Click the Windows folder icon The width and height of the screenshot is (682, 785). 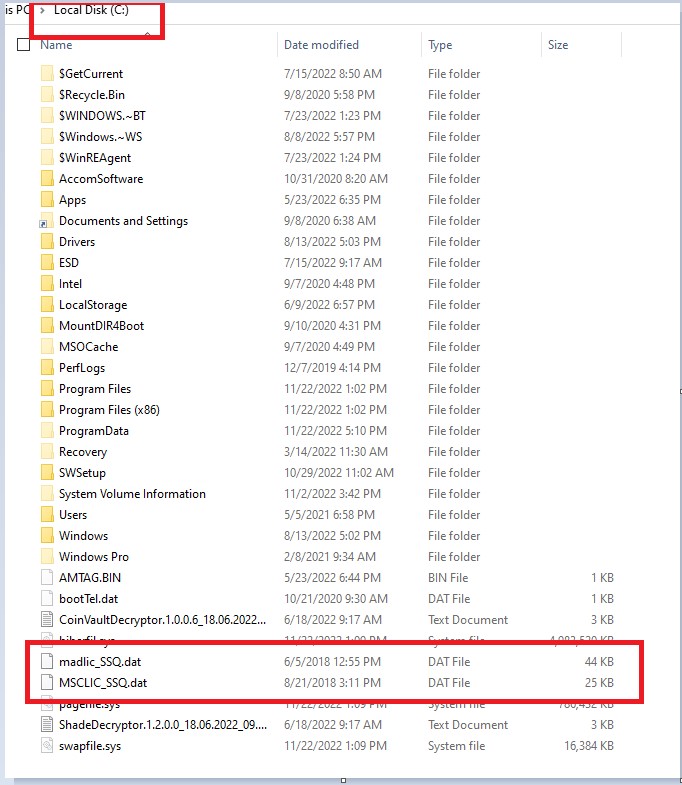tap(46, 536)
